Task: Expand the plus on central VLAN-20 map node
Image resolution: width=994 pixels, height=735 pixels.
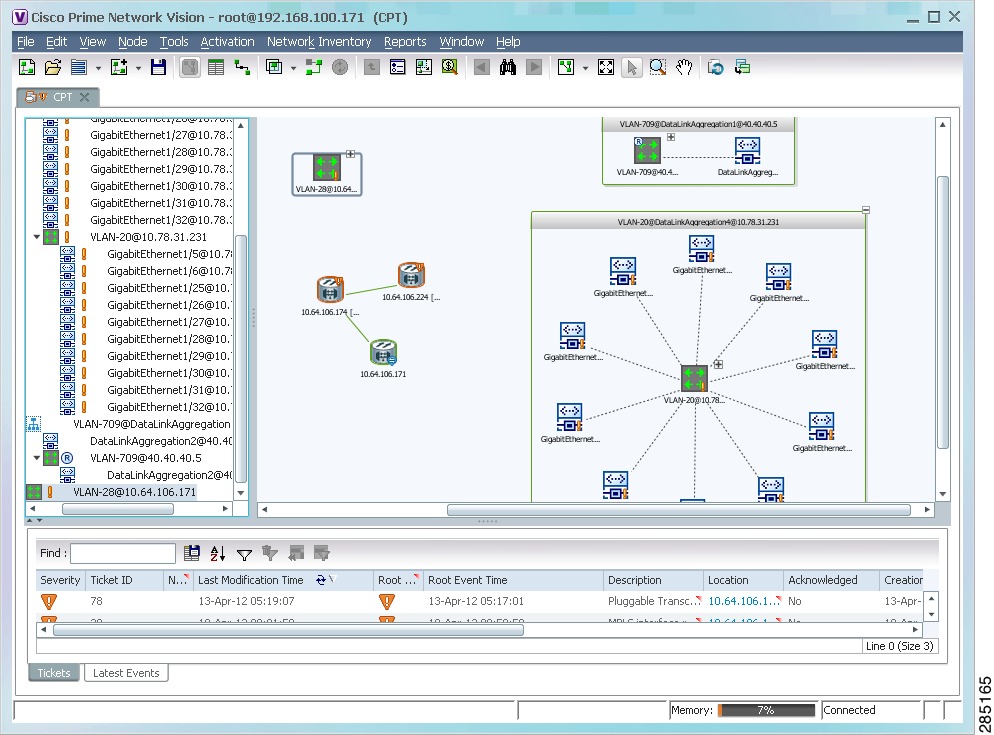Action: coord(718,364)
